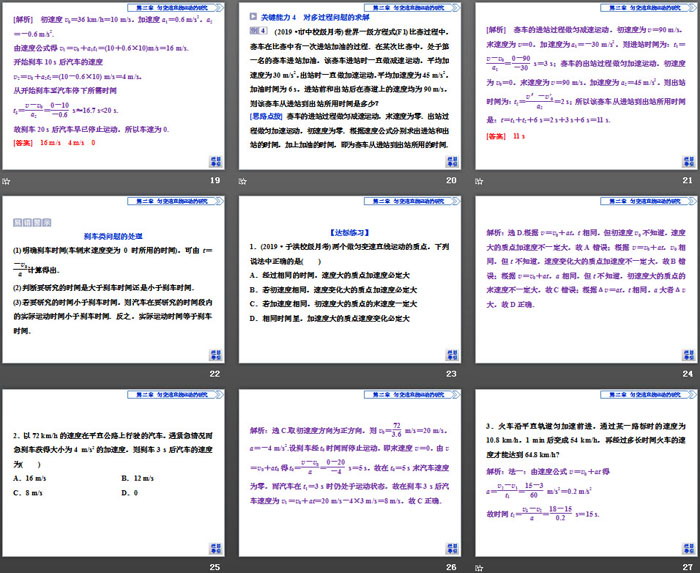This screenshot has width=700, height=573.
Task: Click the corner navigation icon on slide 19
Action: tap(216, 162)
